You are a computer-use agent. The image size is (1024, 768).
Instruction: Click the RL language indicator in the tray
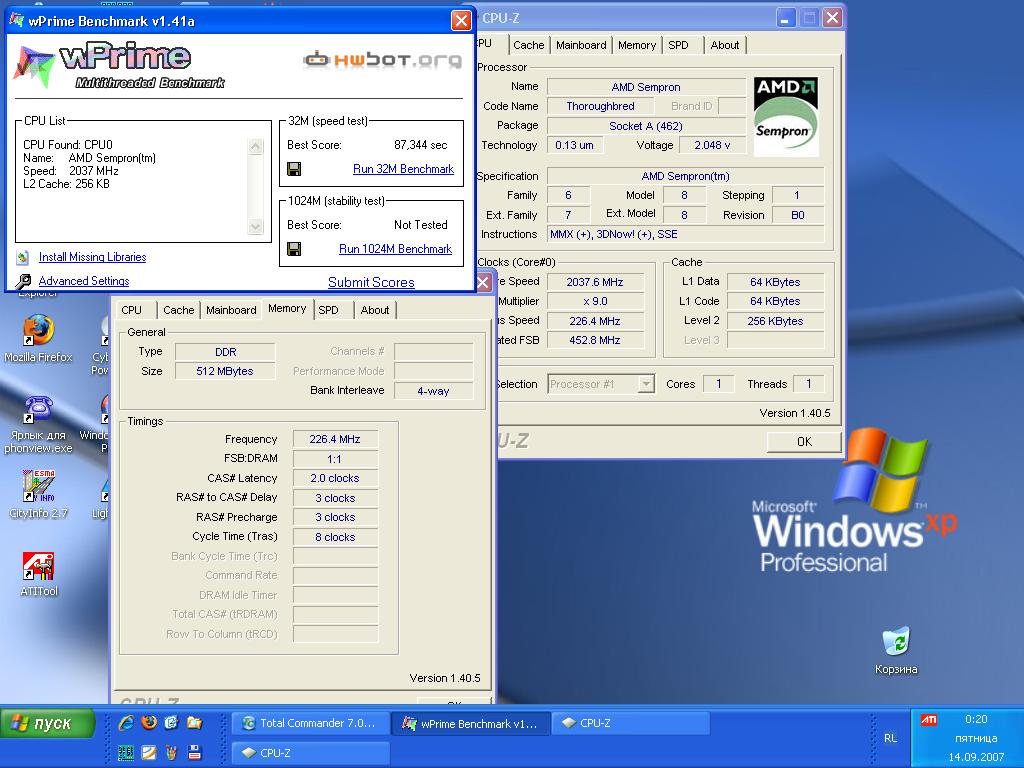point(890,738)
